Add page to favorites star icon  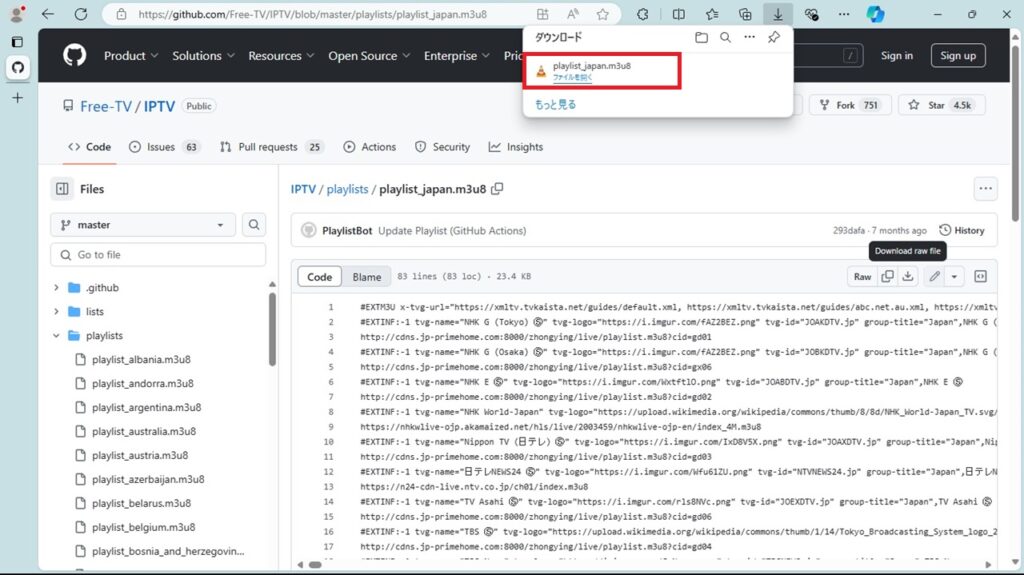(602, 14)
